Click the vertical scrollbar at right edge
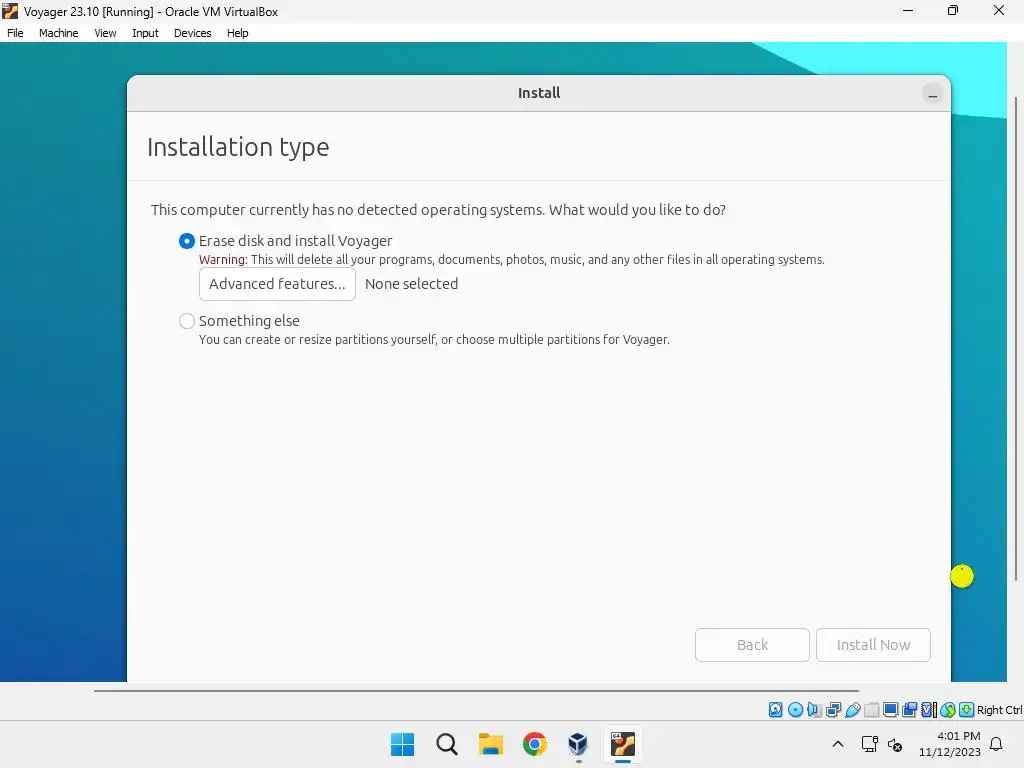Image resolution: width=1024 pixels, height=768 pixels. [1016, 338]
